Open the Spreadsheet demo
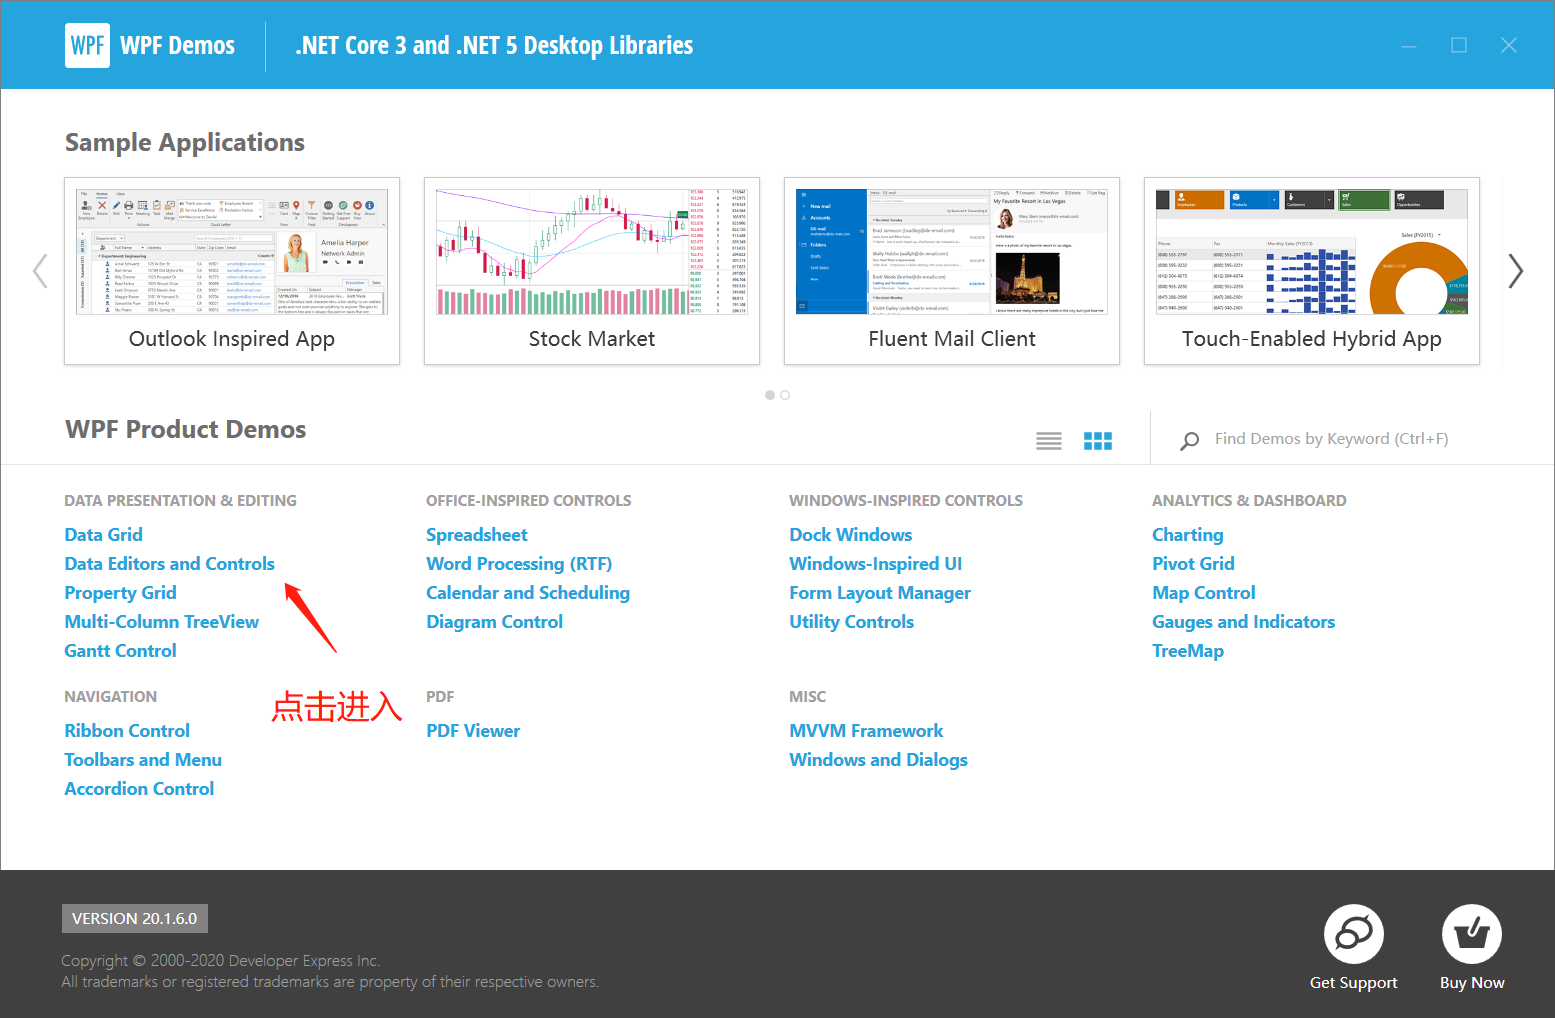This screenshot has width=1555, height=1018. pos(477,535)
